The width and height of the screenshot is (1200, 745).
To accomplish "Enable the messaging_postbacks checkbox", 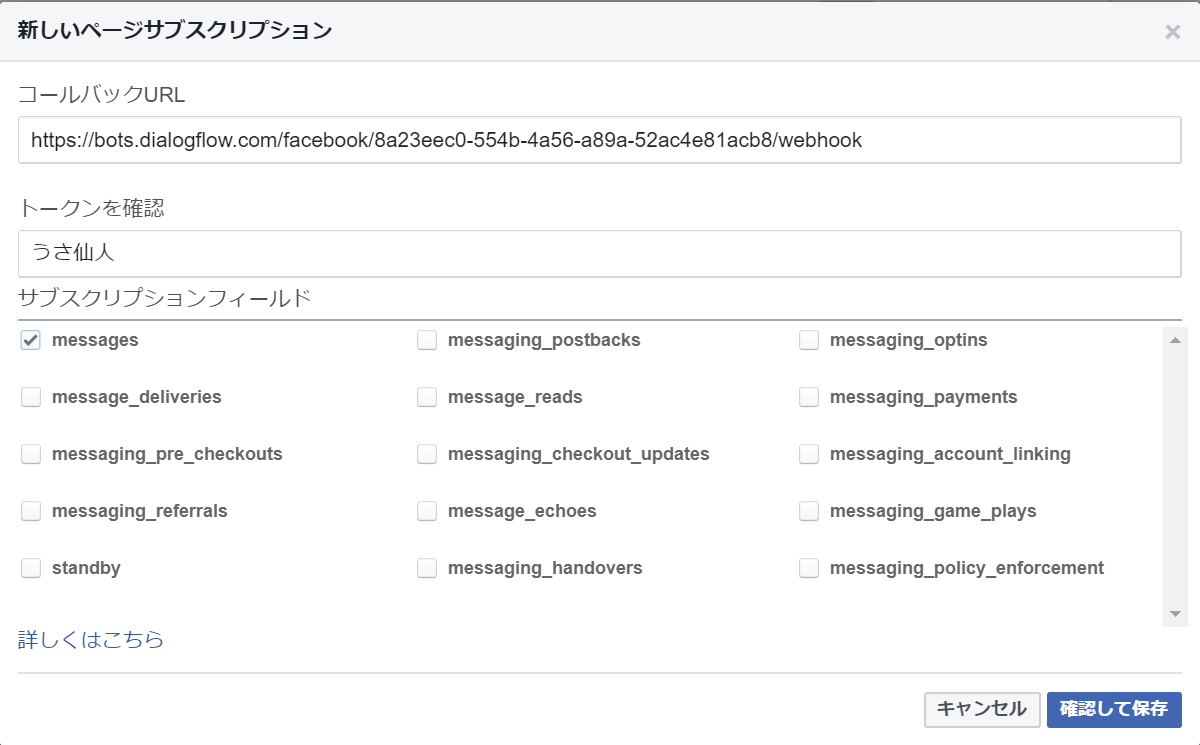I will coord(427,340).
